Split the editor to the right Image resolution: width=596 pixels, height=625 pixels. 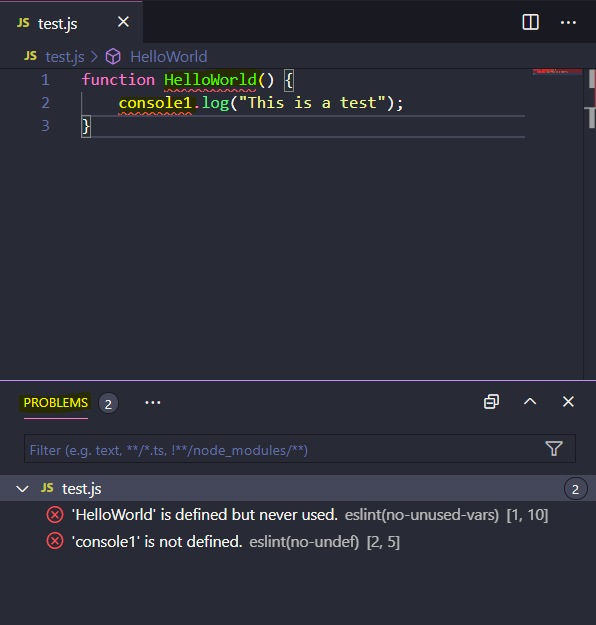click(x=531, y=22)
